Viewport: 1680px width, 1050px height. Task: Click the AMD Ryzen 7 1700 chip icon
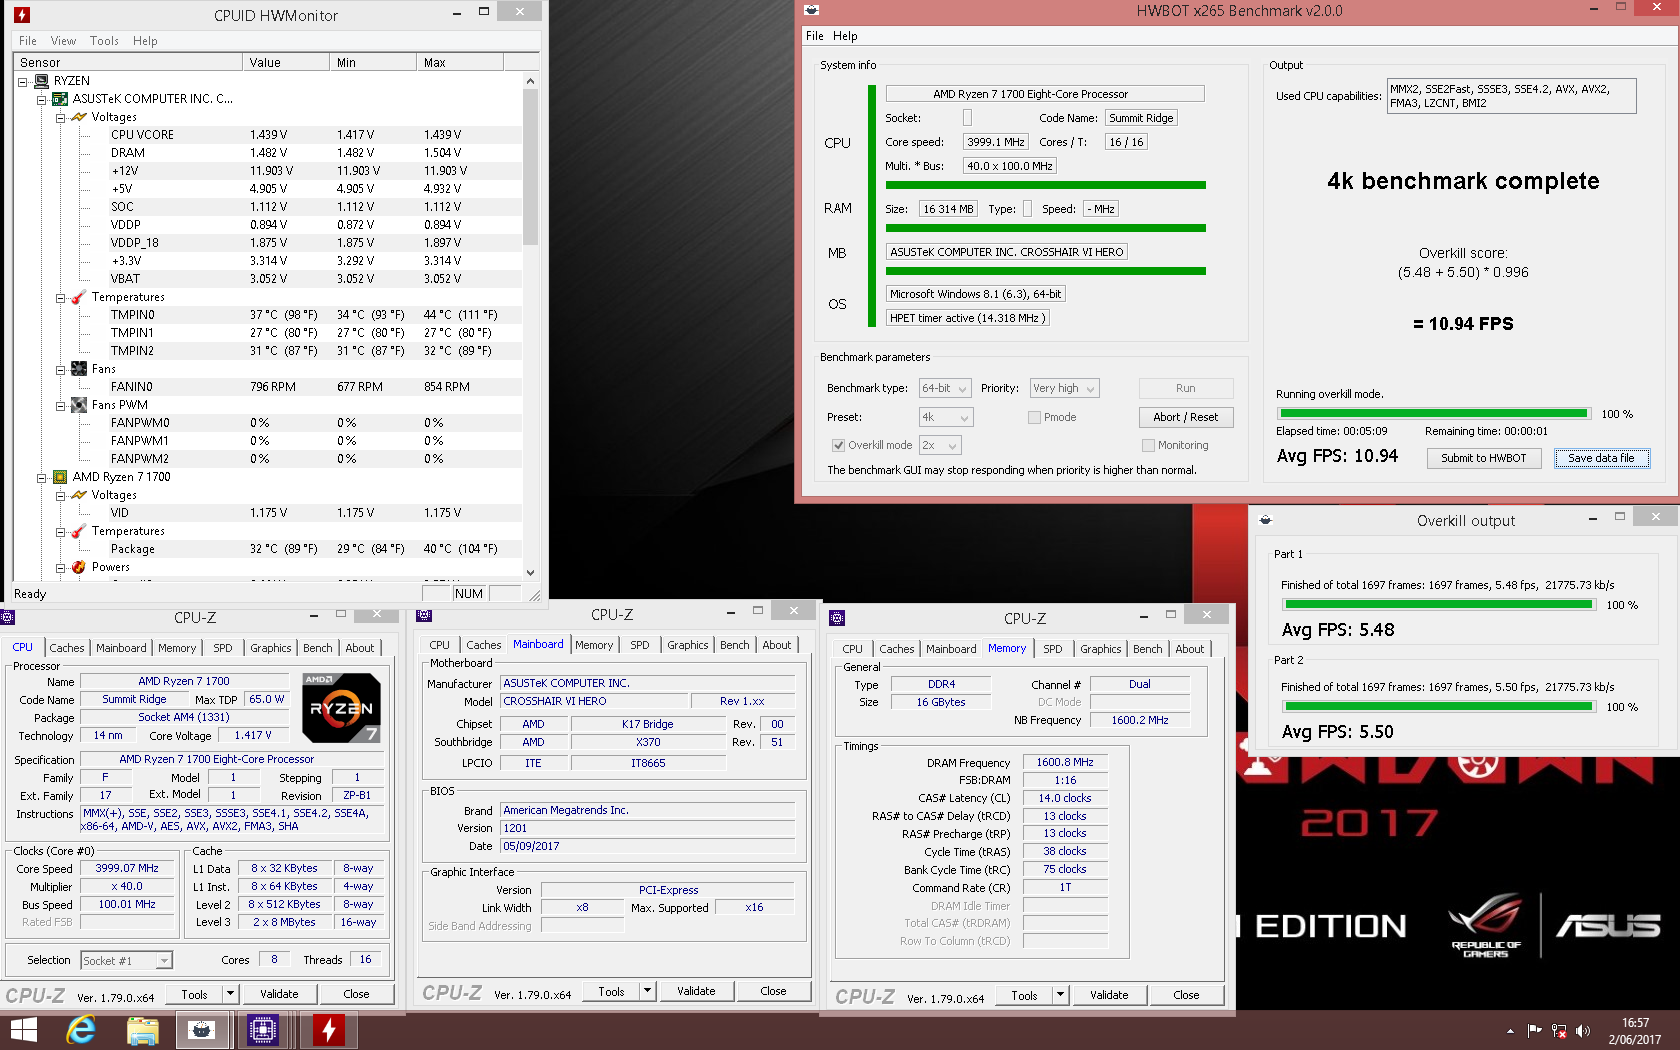60,477
